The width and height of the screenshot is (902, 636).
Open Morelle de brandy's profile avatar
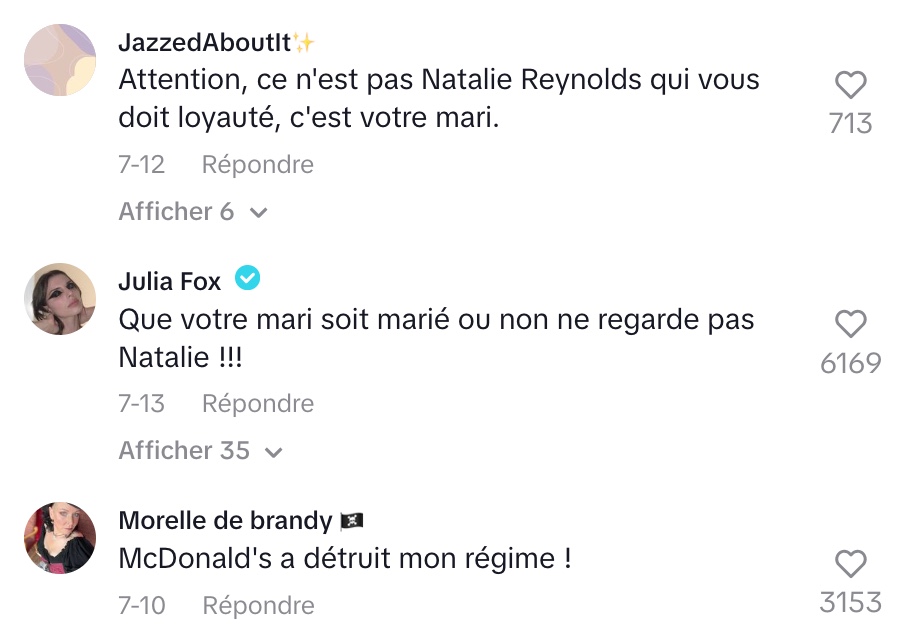[x=60, y=538]
